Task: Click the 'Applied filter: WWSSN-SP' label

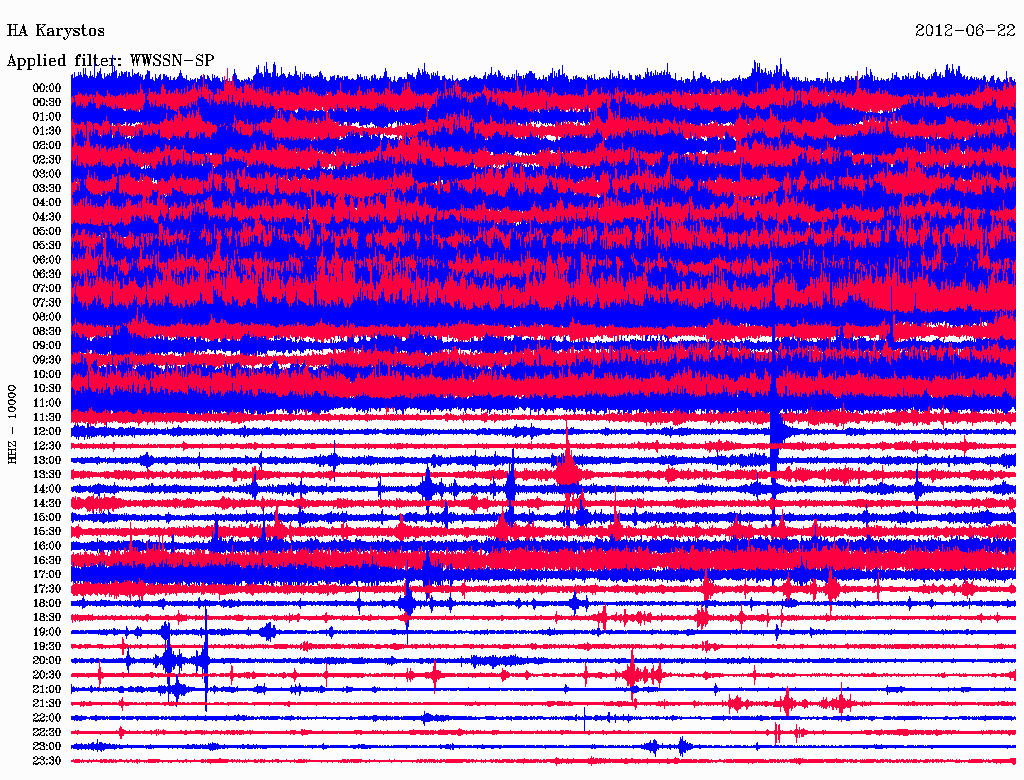Action: click(110, 61)
